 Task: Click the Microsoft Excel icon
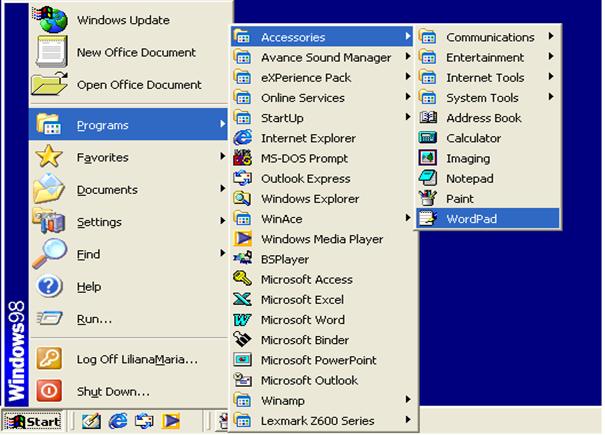click(242, 300)
